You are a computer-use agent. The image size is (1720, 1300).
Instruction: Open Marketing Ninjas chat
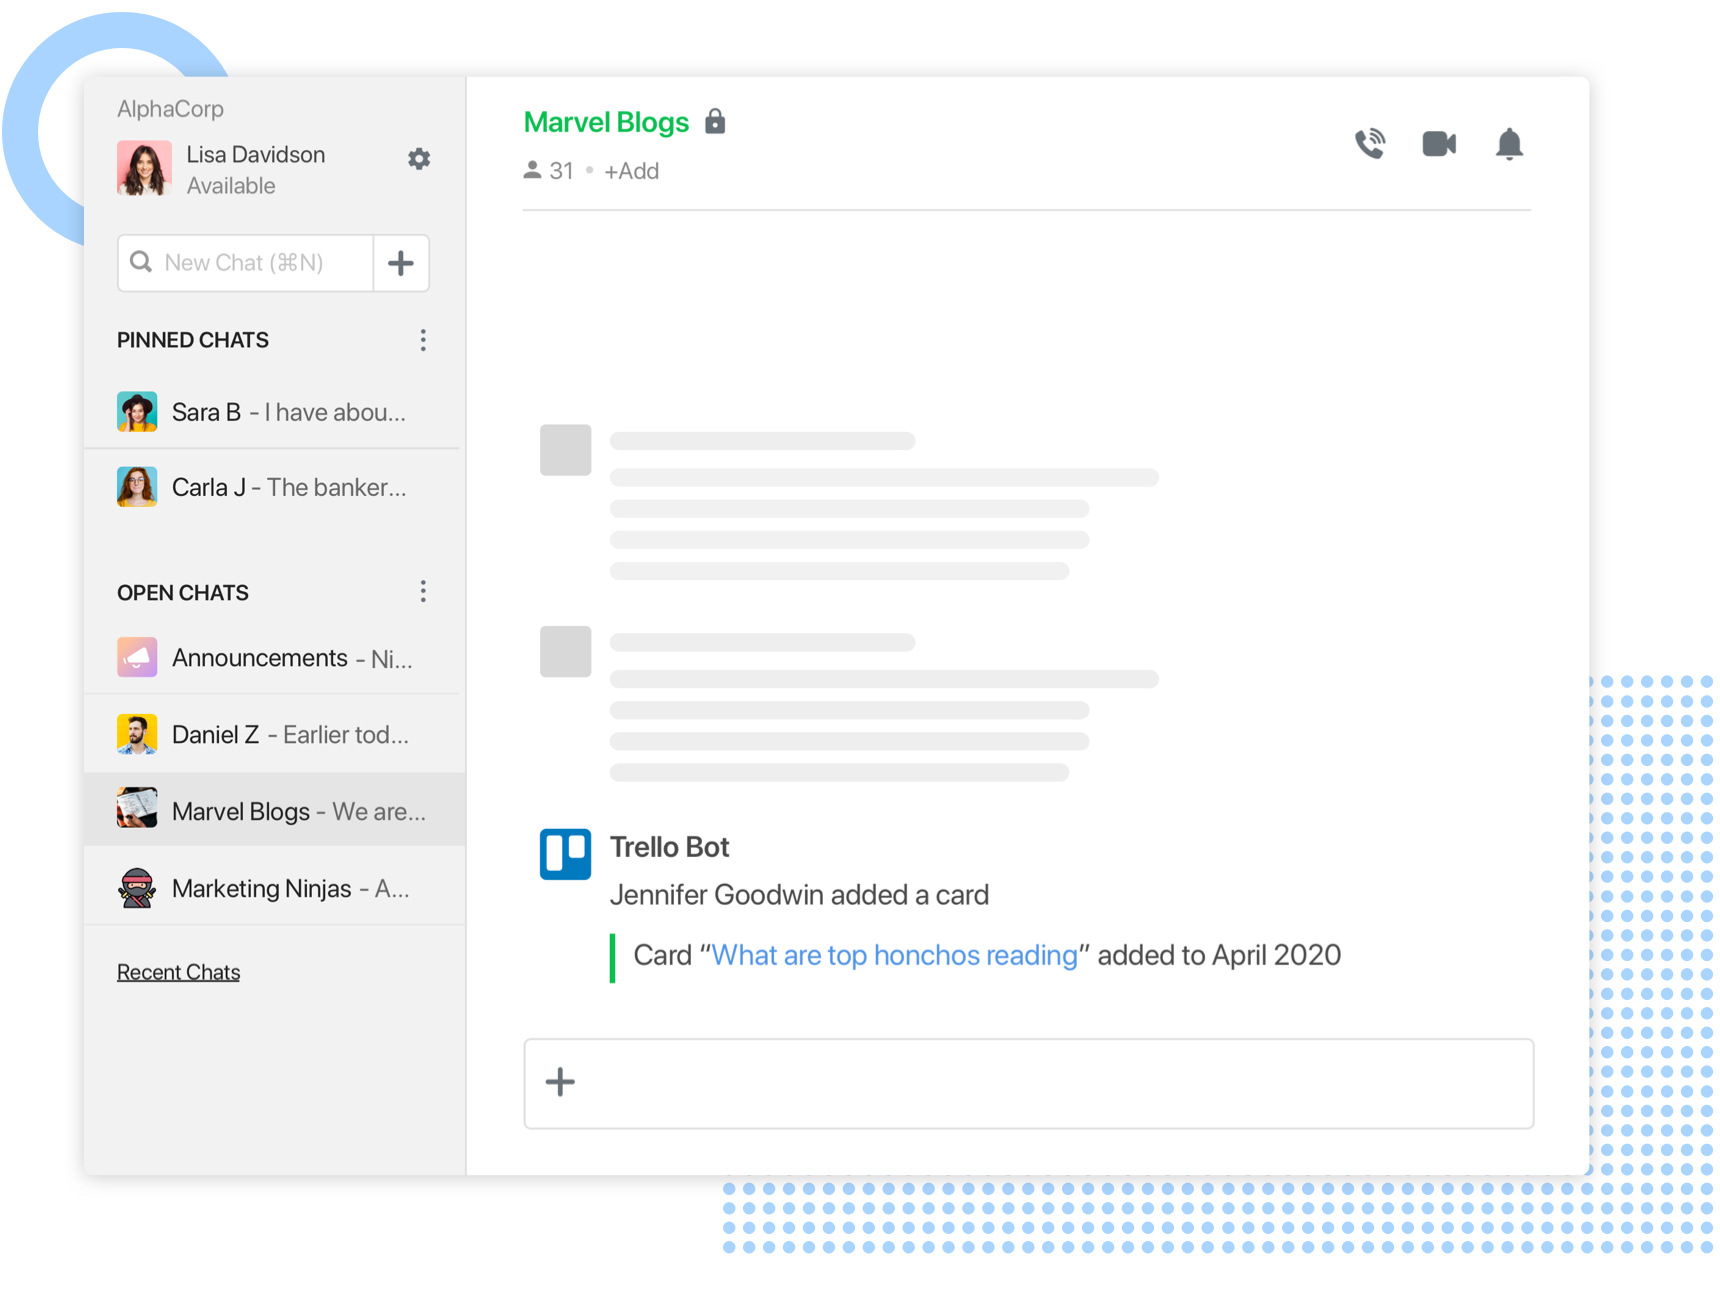click(274, 888)
